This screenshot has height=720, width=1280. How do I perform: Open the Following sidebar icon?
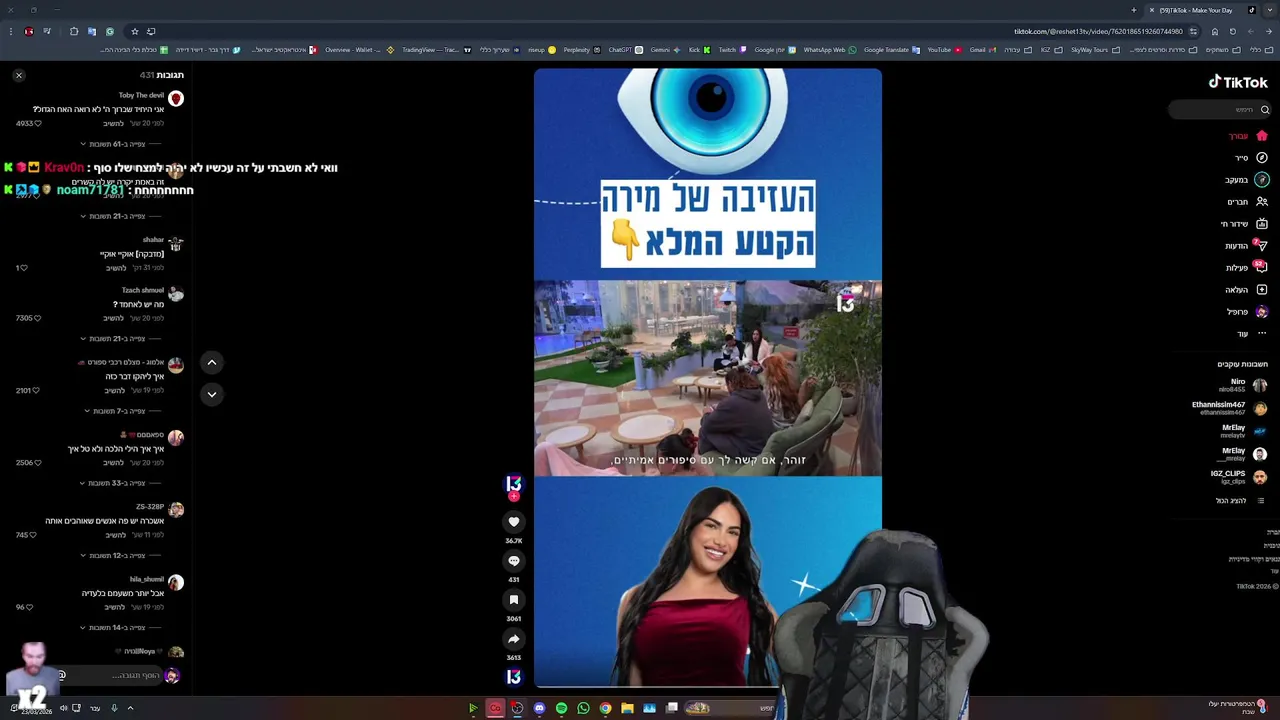(1262, 180)
